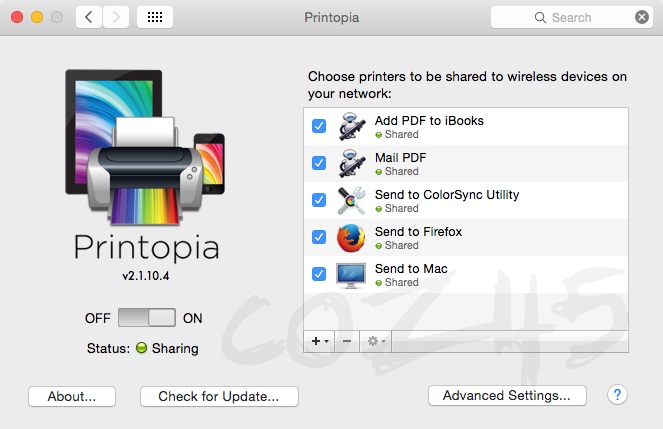Viewport: 663px width, 429px height.
Task: Select the Add PDF to iBooks row
Action: coord(466,127)
